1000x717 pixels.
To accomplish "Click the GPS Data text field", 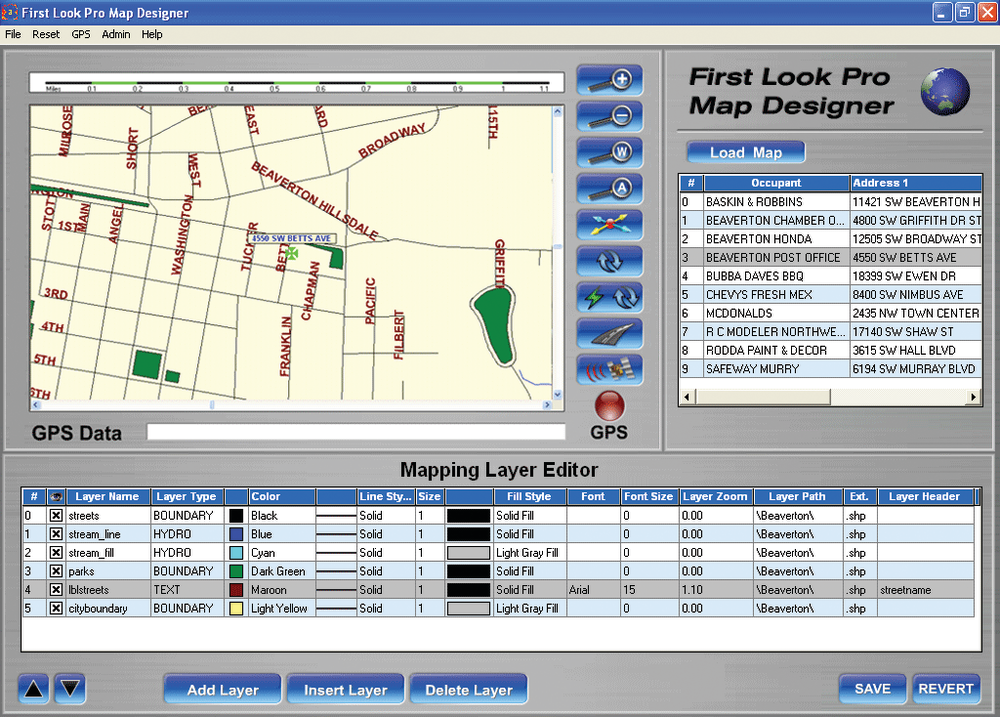I will (x=355, y=432).
